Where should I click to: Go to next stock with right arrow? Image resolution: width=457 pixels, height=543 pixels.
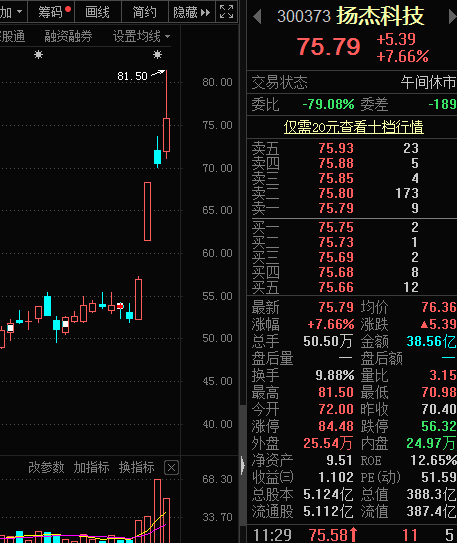pos(452,17)
